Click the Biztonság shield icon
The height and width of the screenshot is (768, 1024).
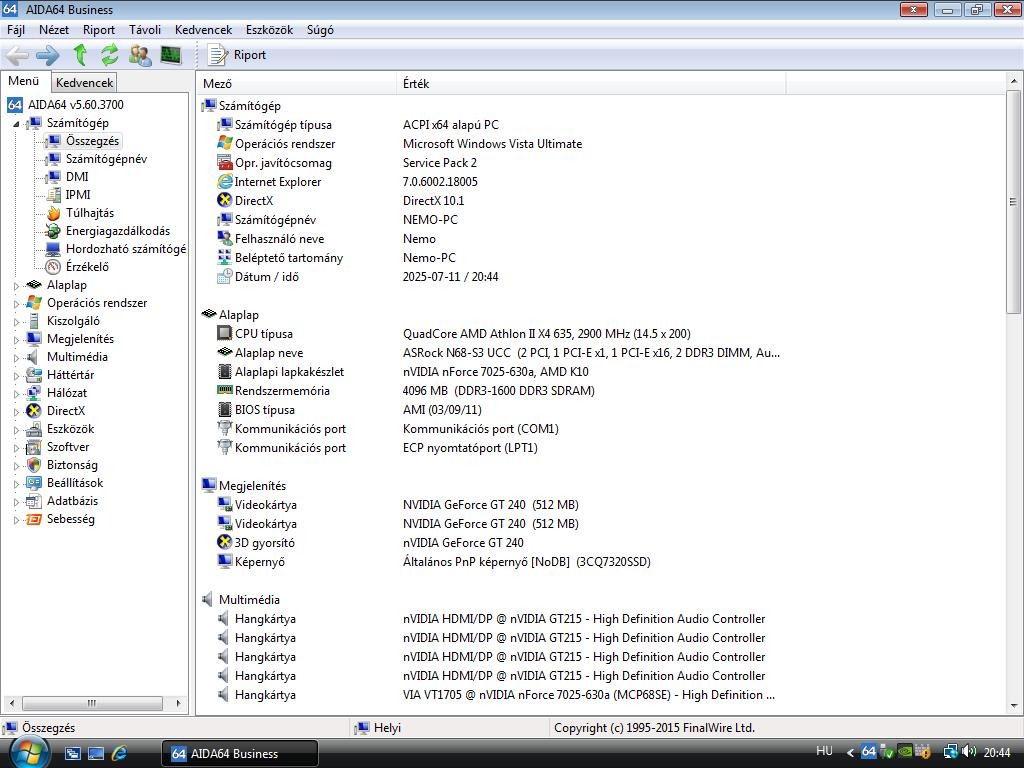click(34, 465)
